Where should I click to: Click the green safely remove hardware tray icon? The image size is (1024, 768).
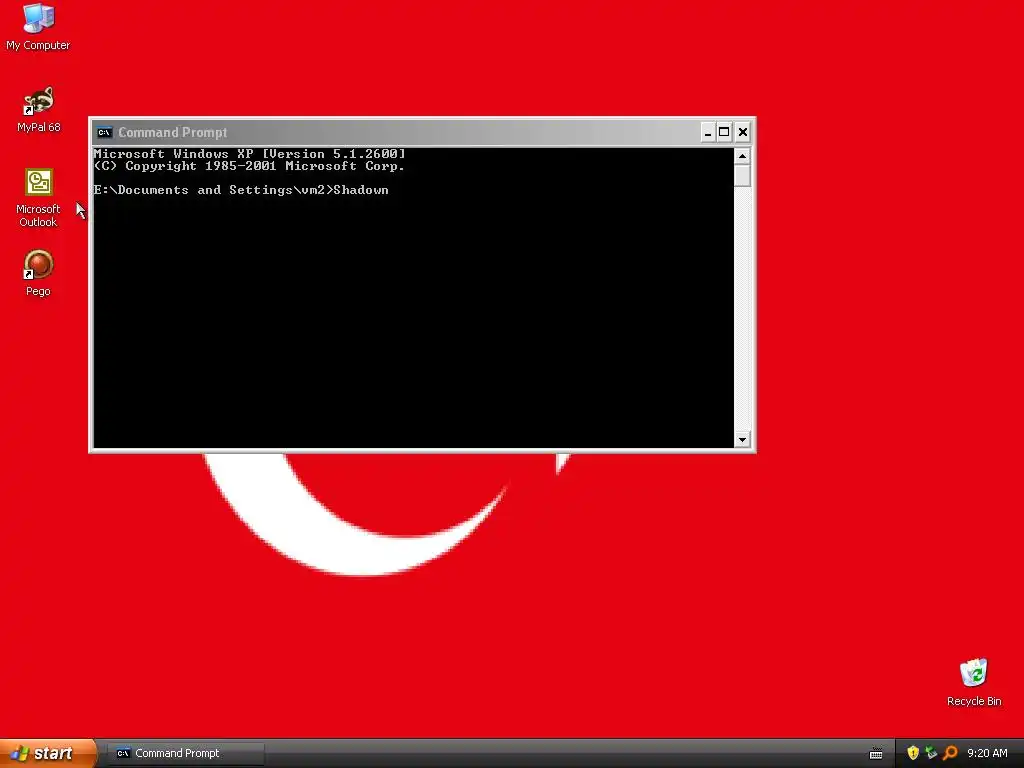[x=931, y=753]
